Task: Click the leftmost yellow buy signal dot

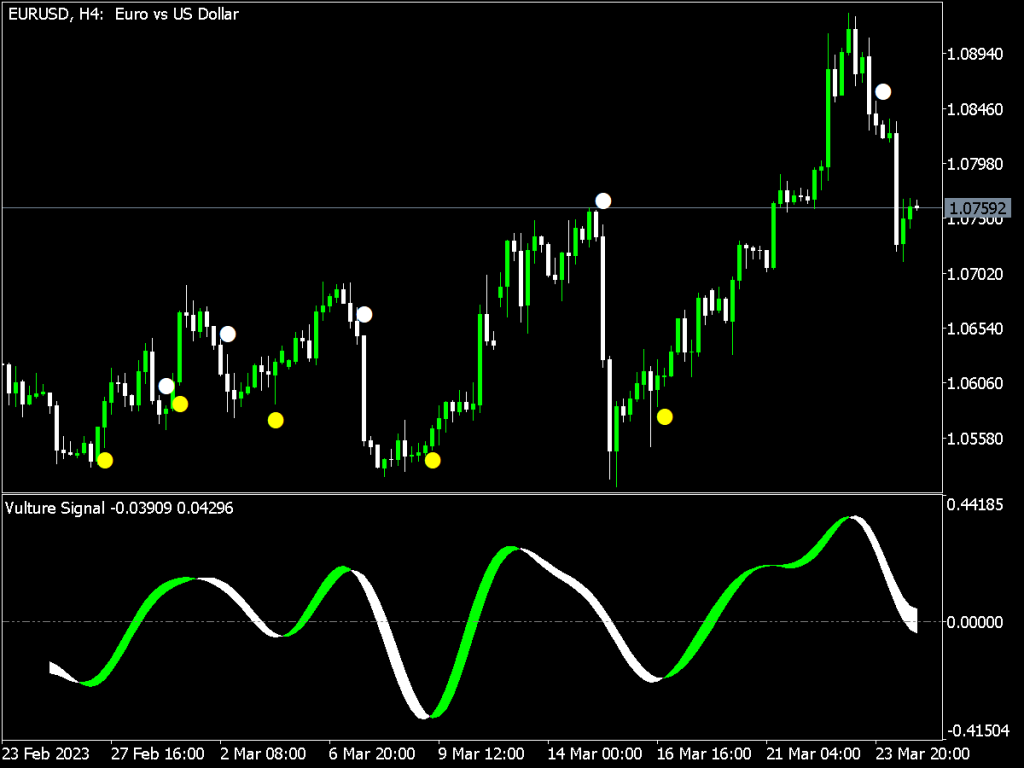Action: coord(105,460)
